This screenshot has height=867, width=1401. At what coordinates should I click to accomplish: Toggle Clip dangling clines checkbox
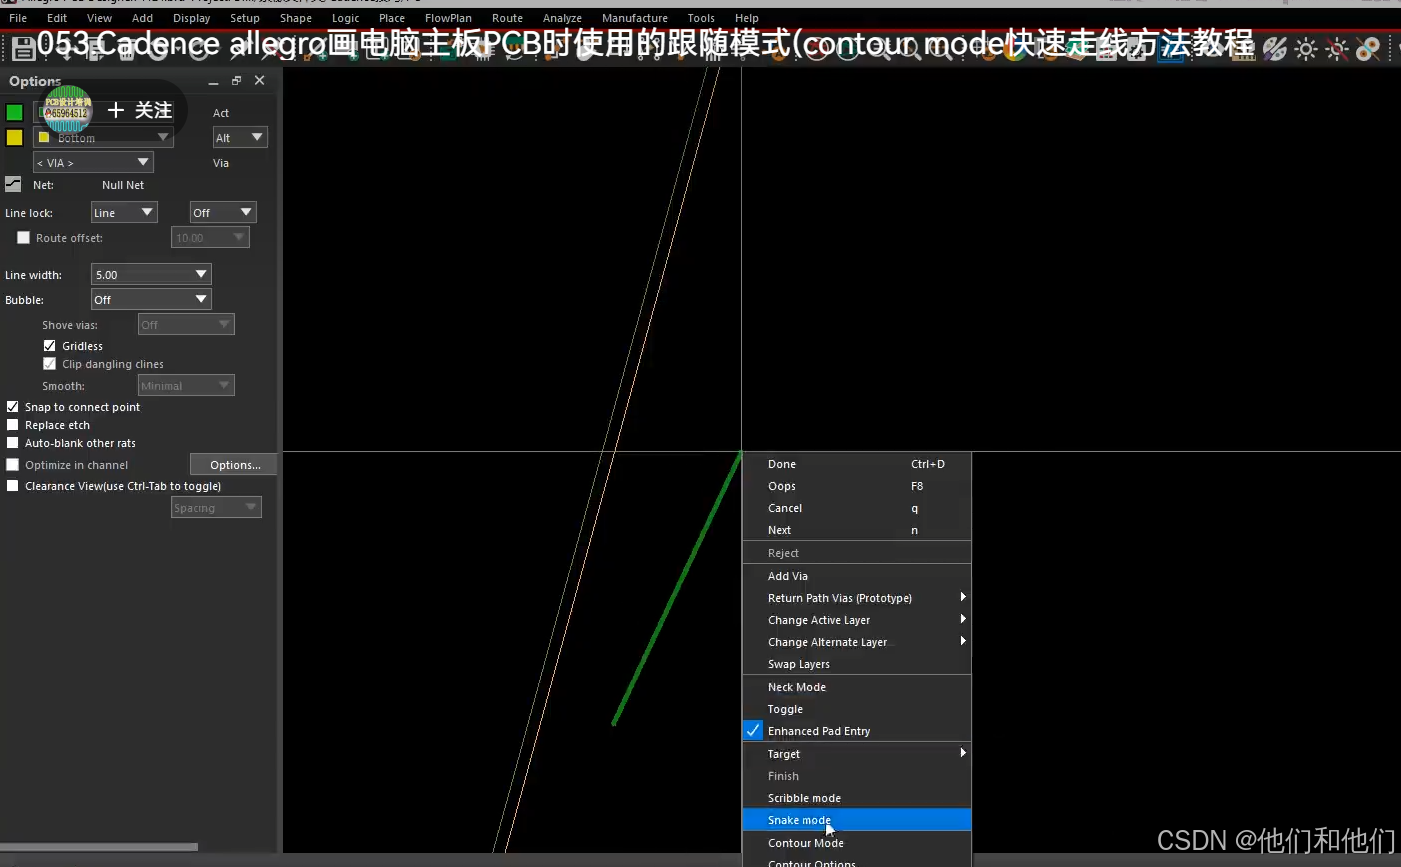(49, 364)
